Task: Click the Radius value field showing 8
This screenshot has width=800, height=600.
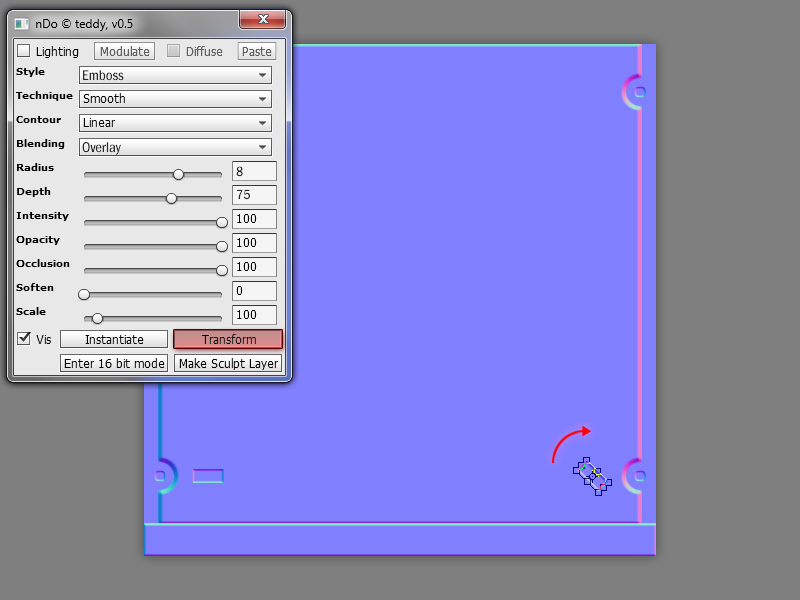Action: click(254, 171)
